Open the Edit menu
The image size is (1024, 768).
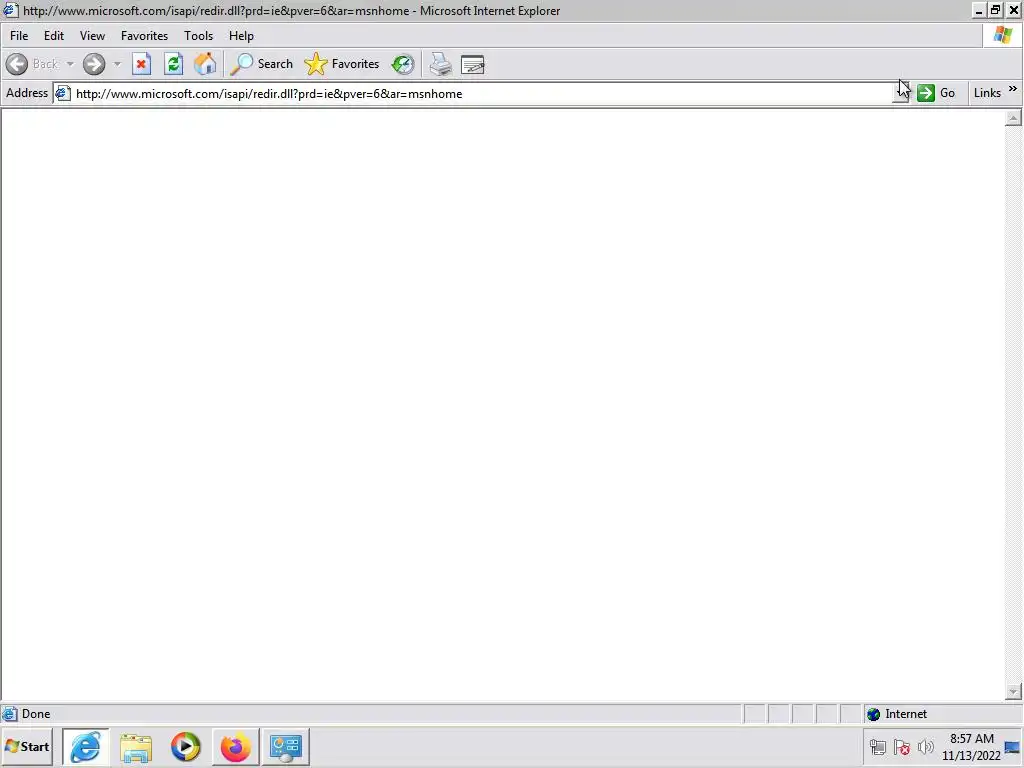(54, 36)
